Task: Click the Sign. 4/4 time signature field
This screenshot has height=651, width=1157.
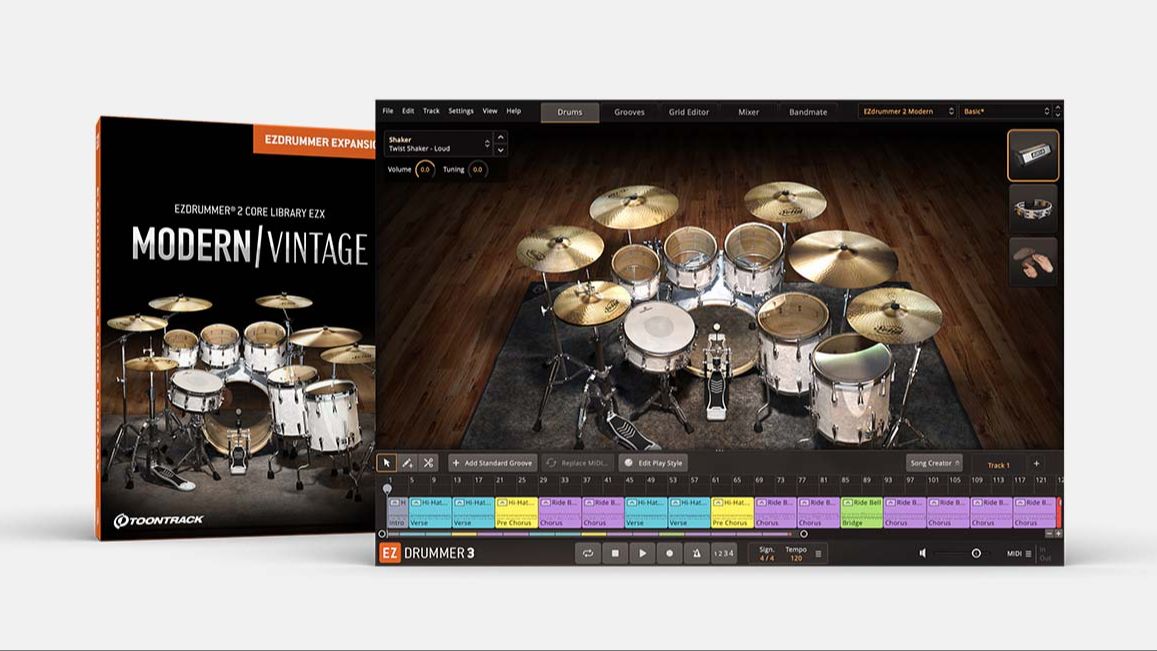Action: (x=767, y=554)
